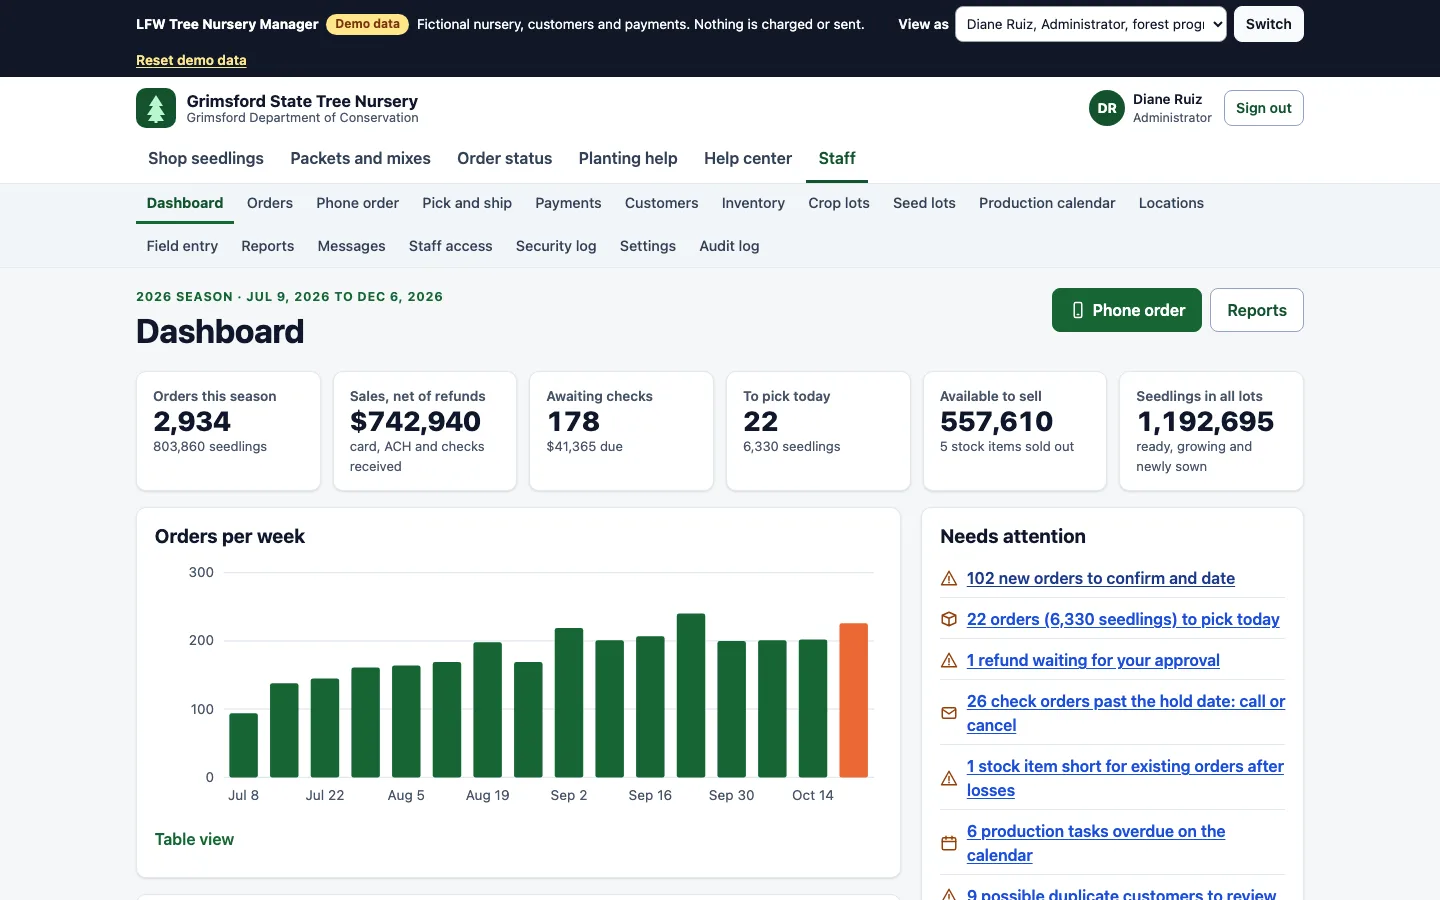The height and width of the screenshot is (900, 1440).
Task: Open Table view of orders chart
Action: tap(194, 839)
